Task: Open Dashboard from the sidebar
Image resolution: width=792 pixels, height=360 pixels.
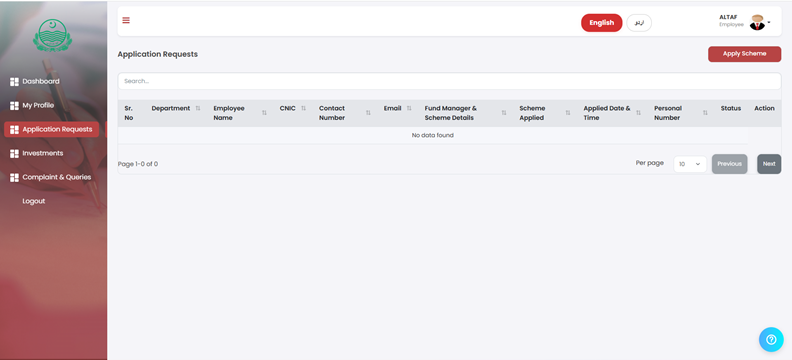Action: coord(40,81)
